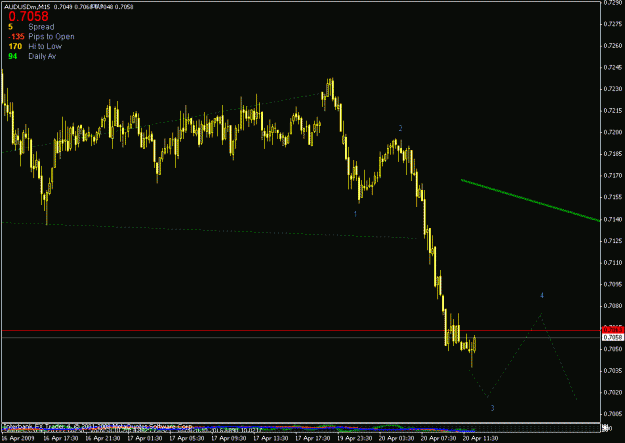Image resolution: width=625 pixels, height=443 pixels.
Task: Click the indicator sub-window below the chart
Action: 301,428
